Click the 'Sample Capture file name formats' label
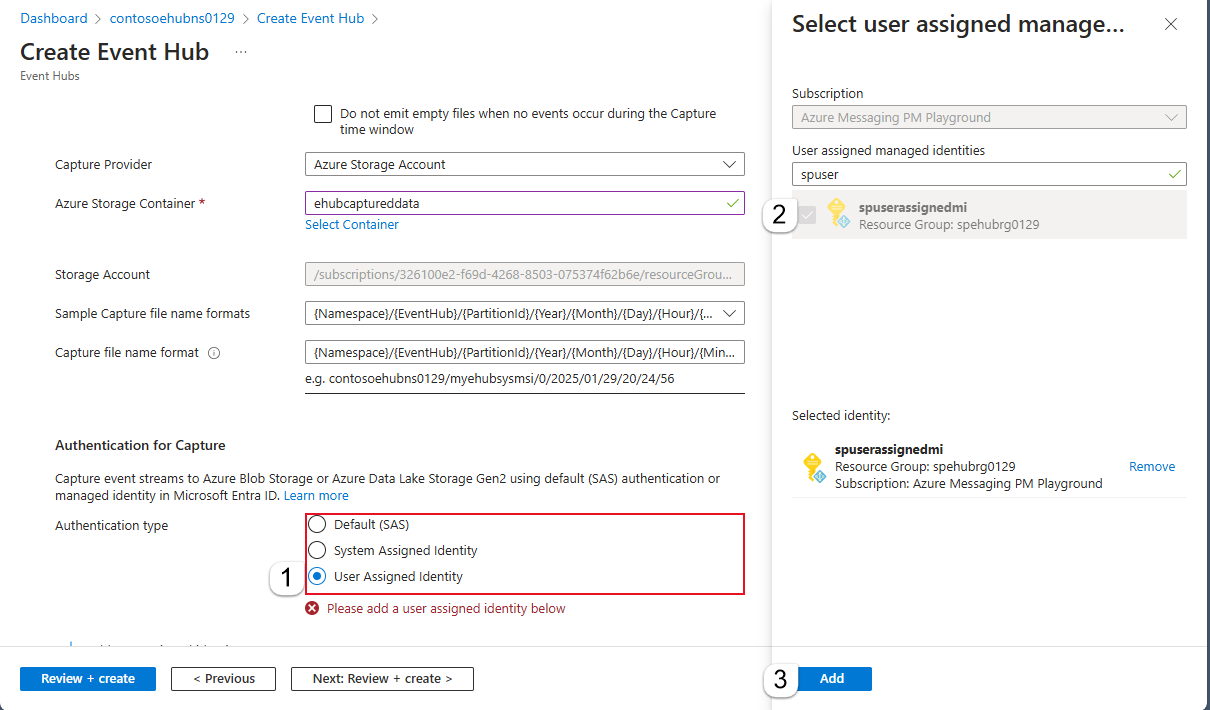 (x=152, y=314)
